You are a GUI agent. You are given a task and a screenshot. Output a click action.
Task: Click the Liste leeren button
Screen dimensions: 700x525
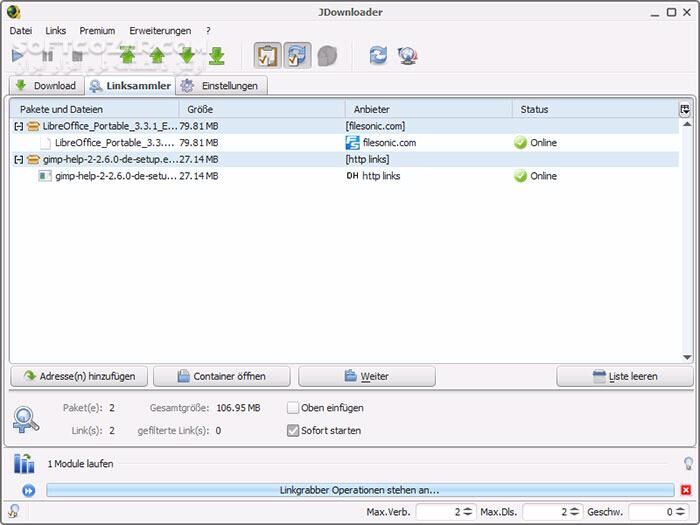[625, 376]
